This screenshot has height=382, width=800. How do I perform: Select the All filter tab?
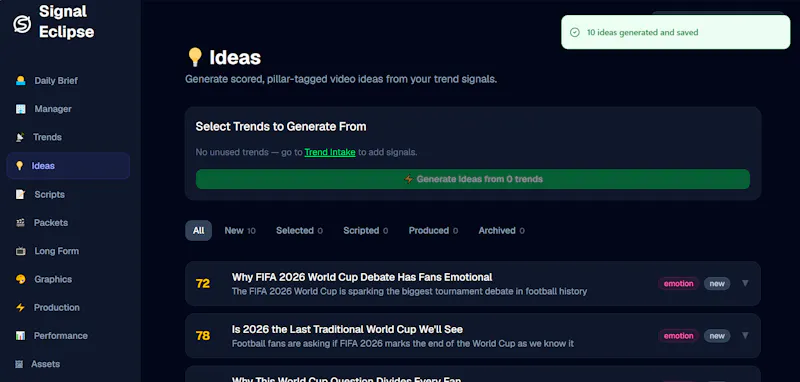point(198,231)
